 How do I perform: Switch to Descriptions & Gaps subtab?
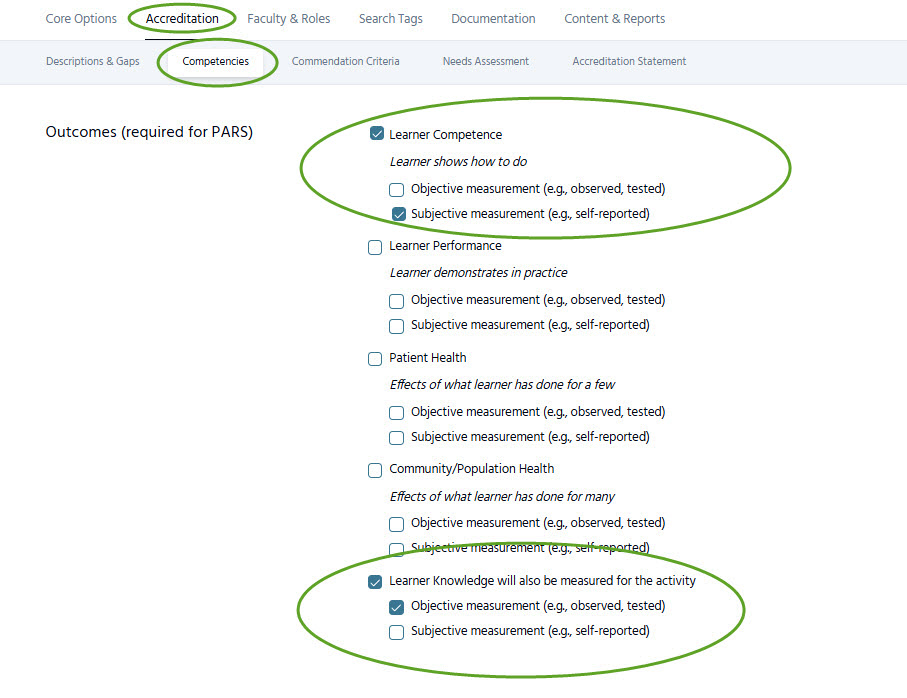tap(93, 62)
